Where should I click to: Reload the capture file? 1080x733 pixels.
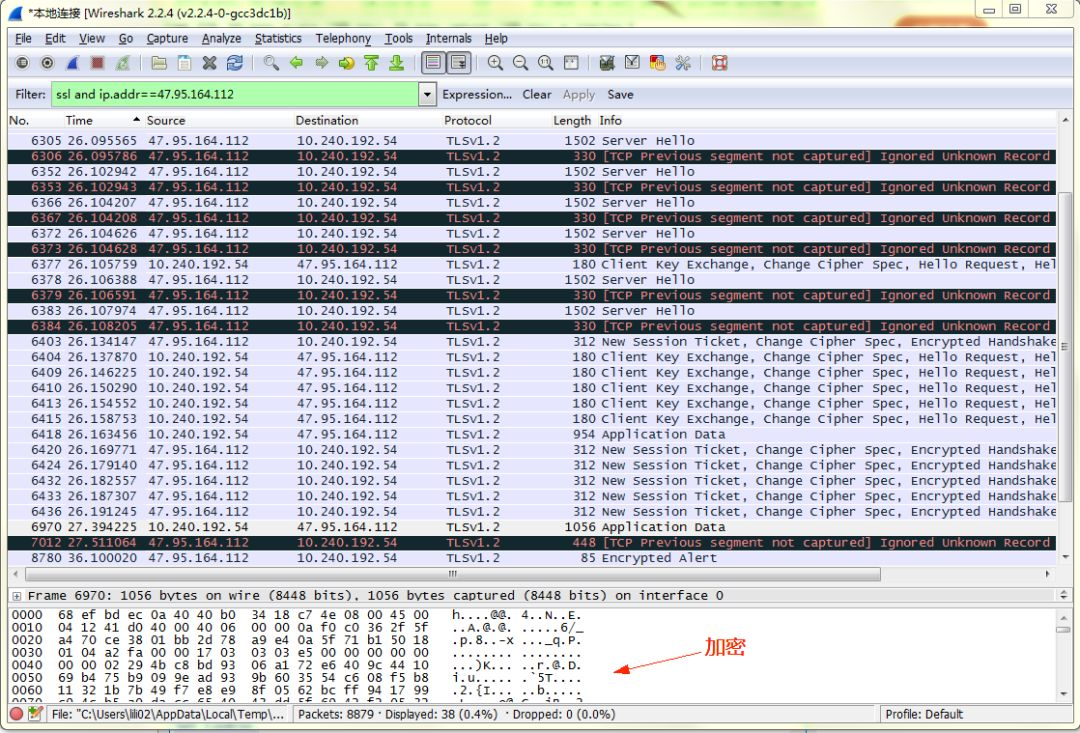[235, 63]
